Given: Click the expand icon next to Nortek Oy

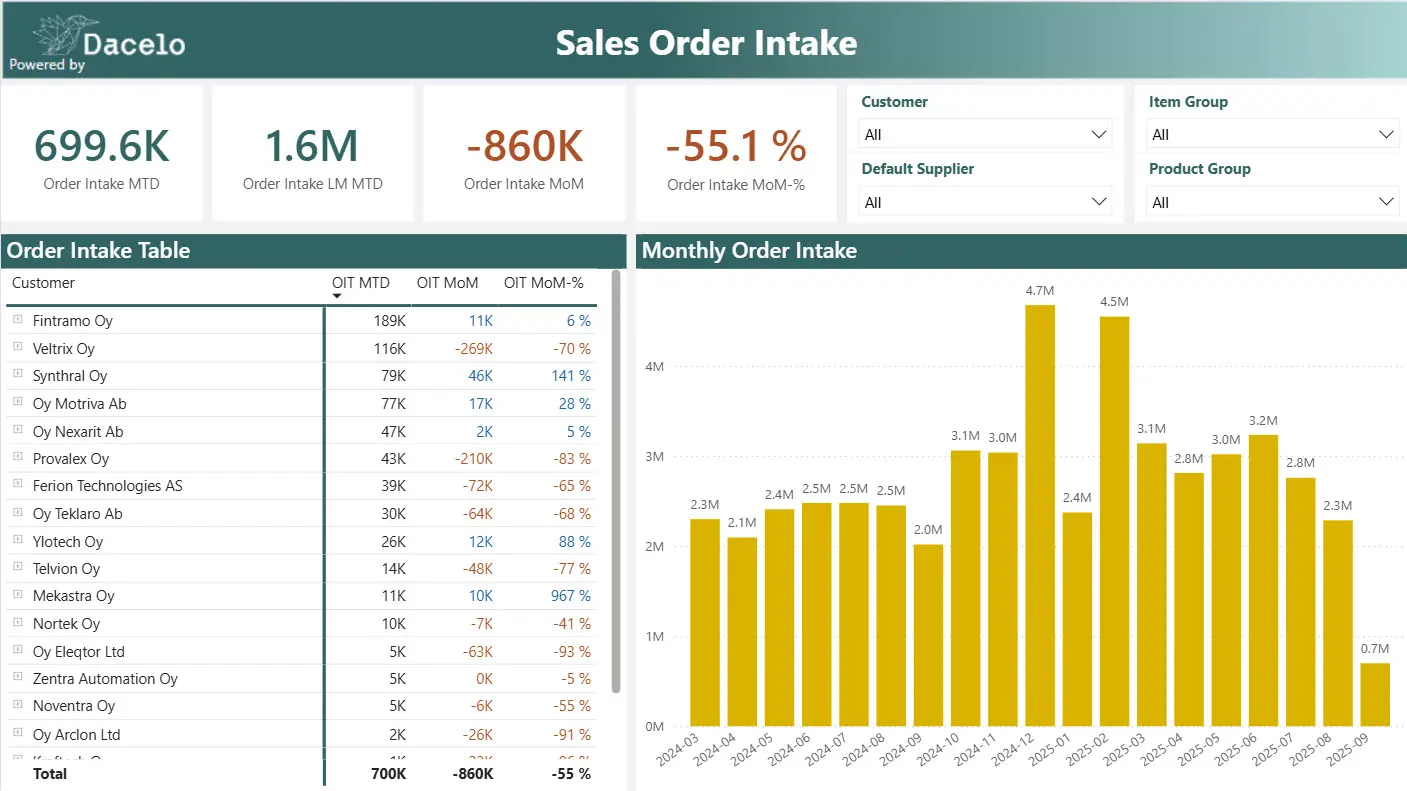Looking at the screenshot, I should point(17,622).
